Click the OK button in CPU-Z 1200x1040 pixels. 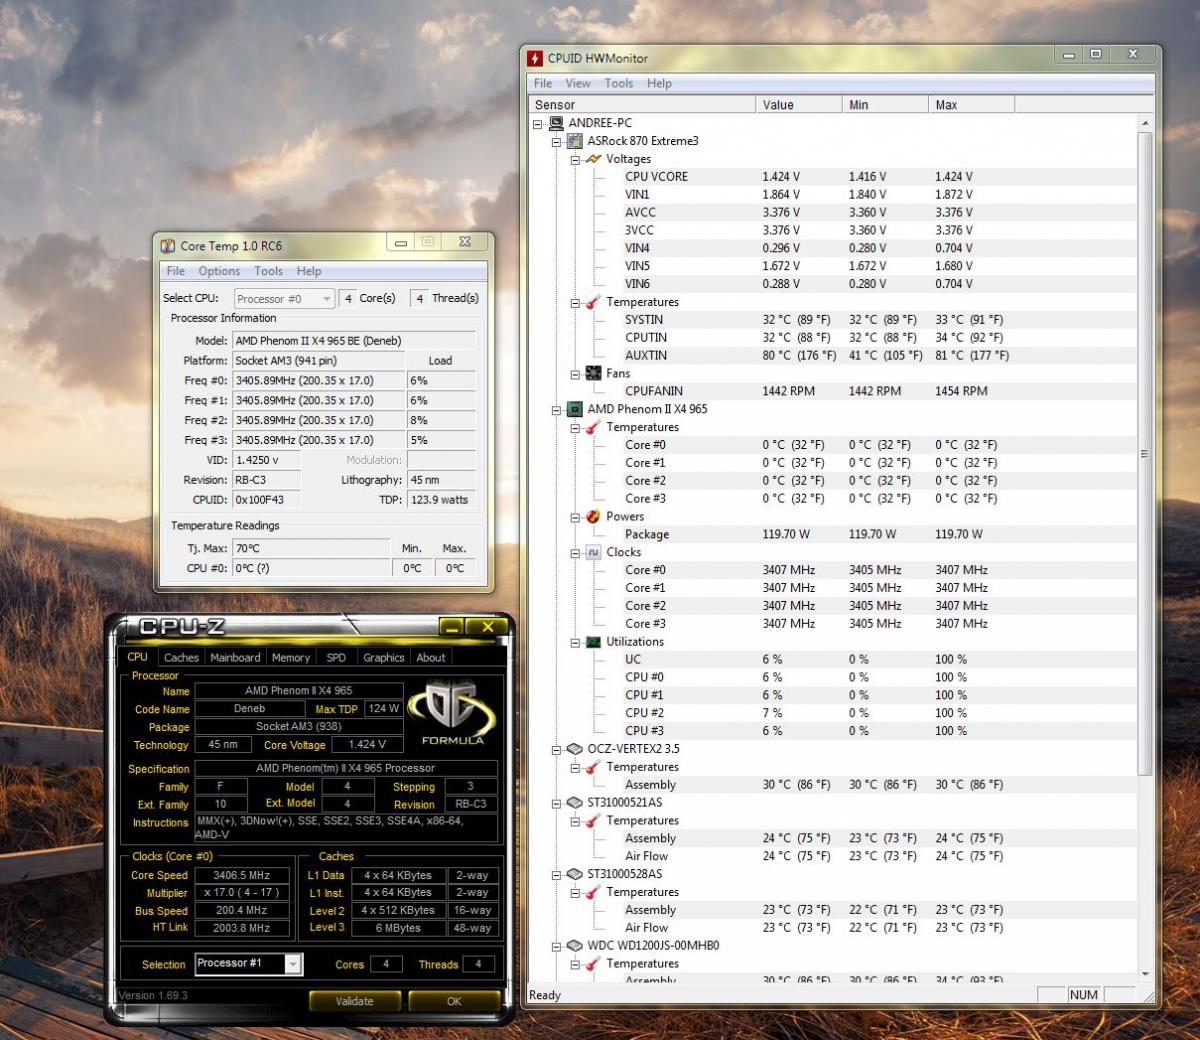(x=454, y=1001)
